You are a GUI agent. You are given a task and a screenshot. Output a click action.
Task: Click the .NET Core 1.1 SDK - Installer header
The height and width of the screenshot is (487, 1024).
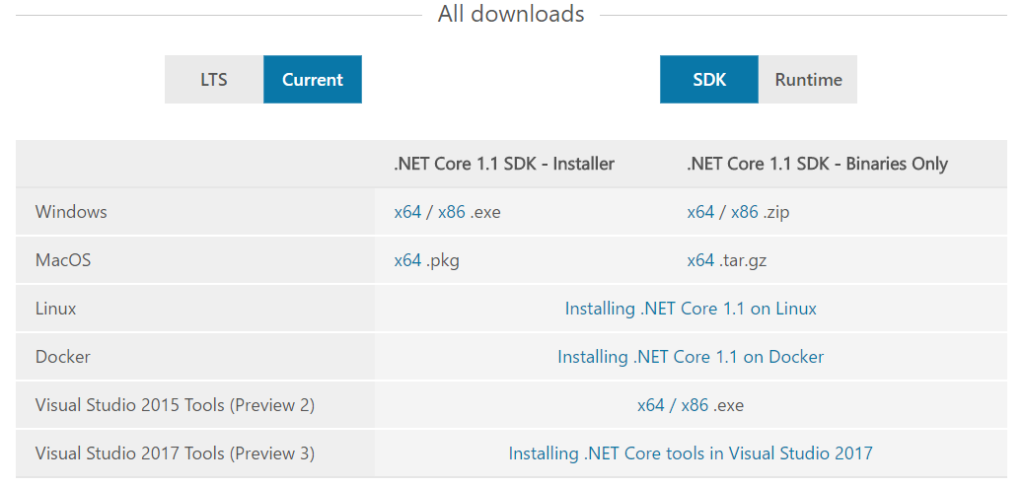tap(504, 164)
